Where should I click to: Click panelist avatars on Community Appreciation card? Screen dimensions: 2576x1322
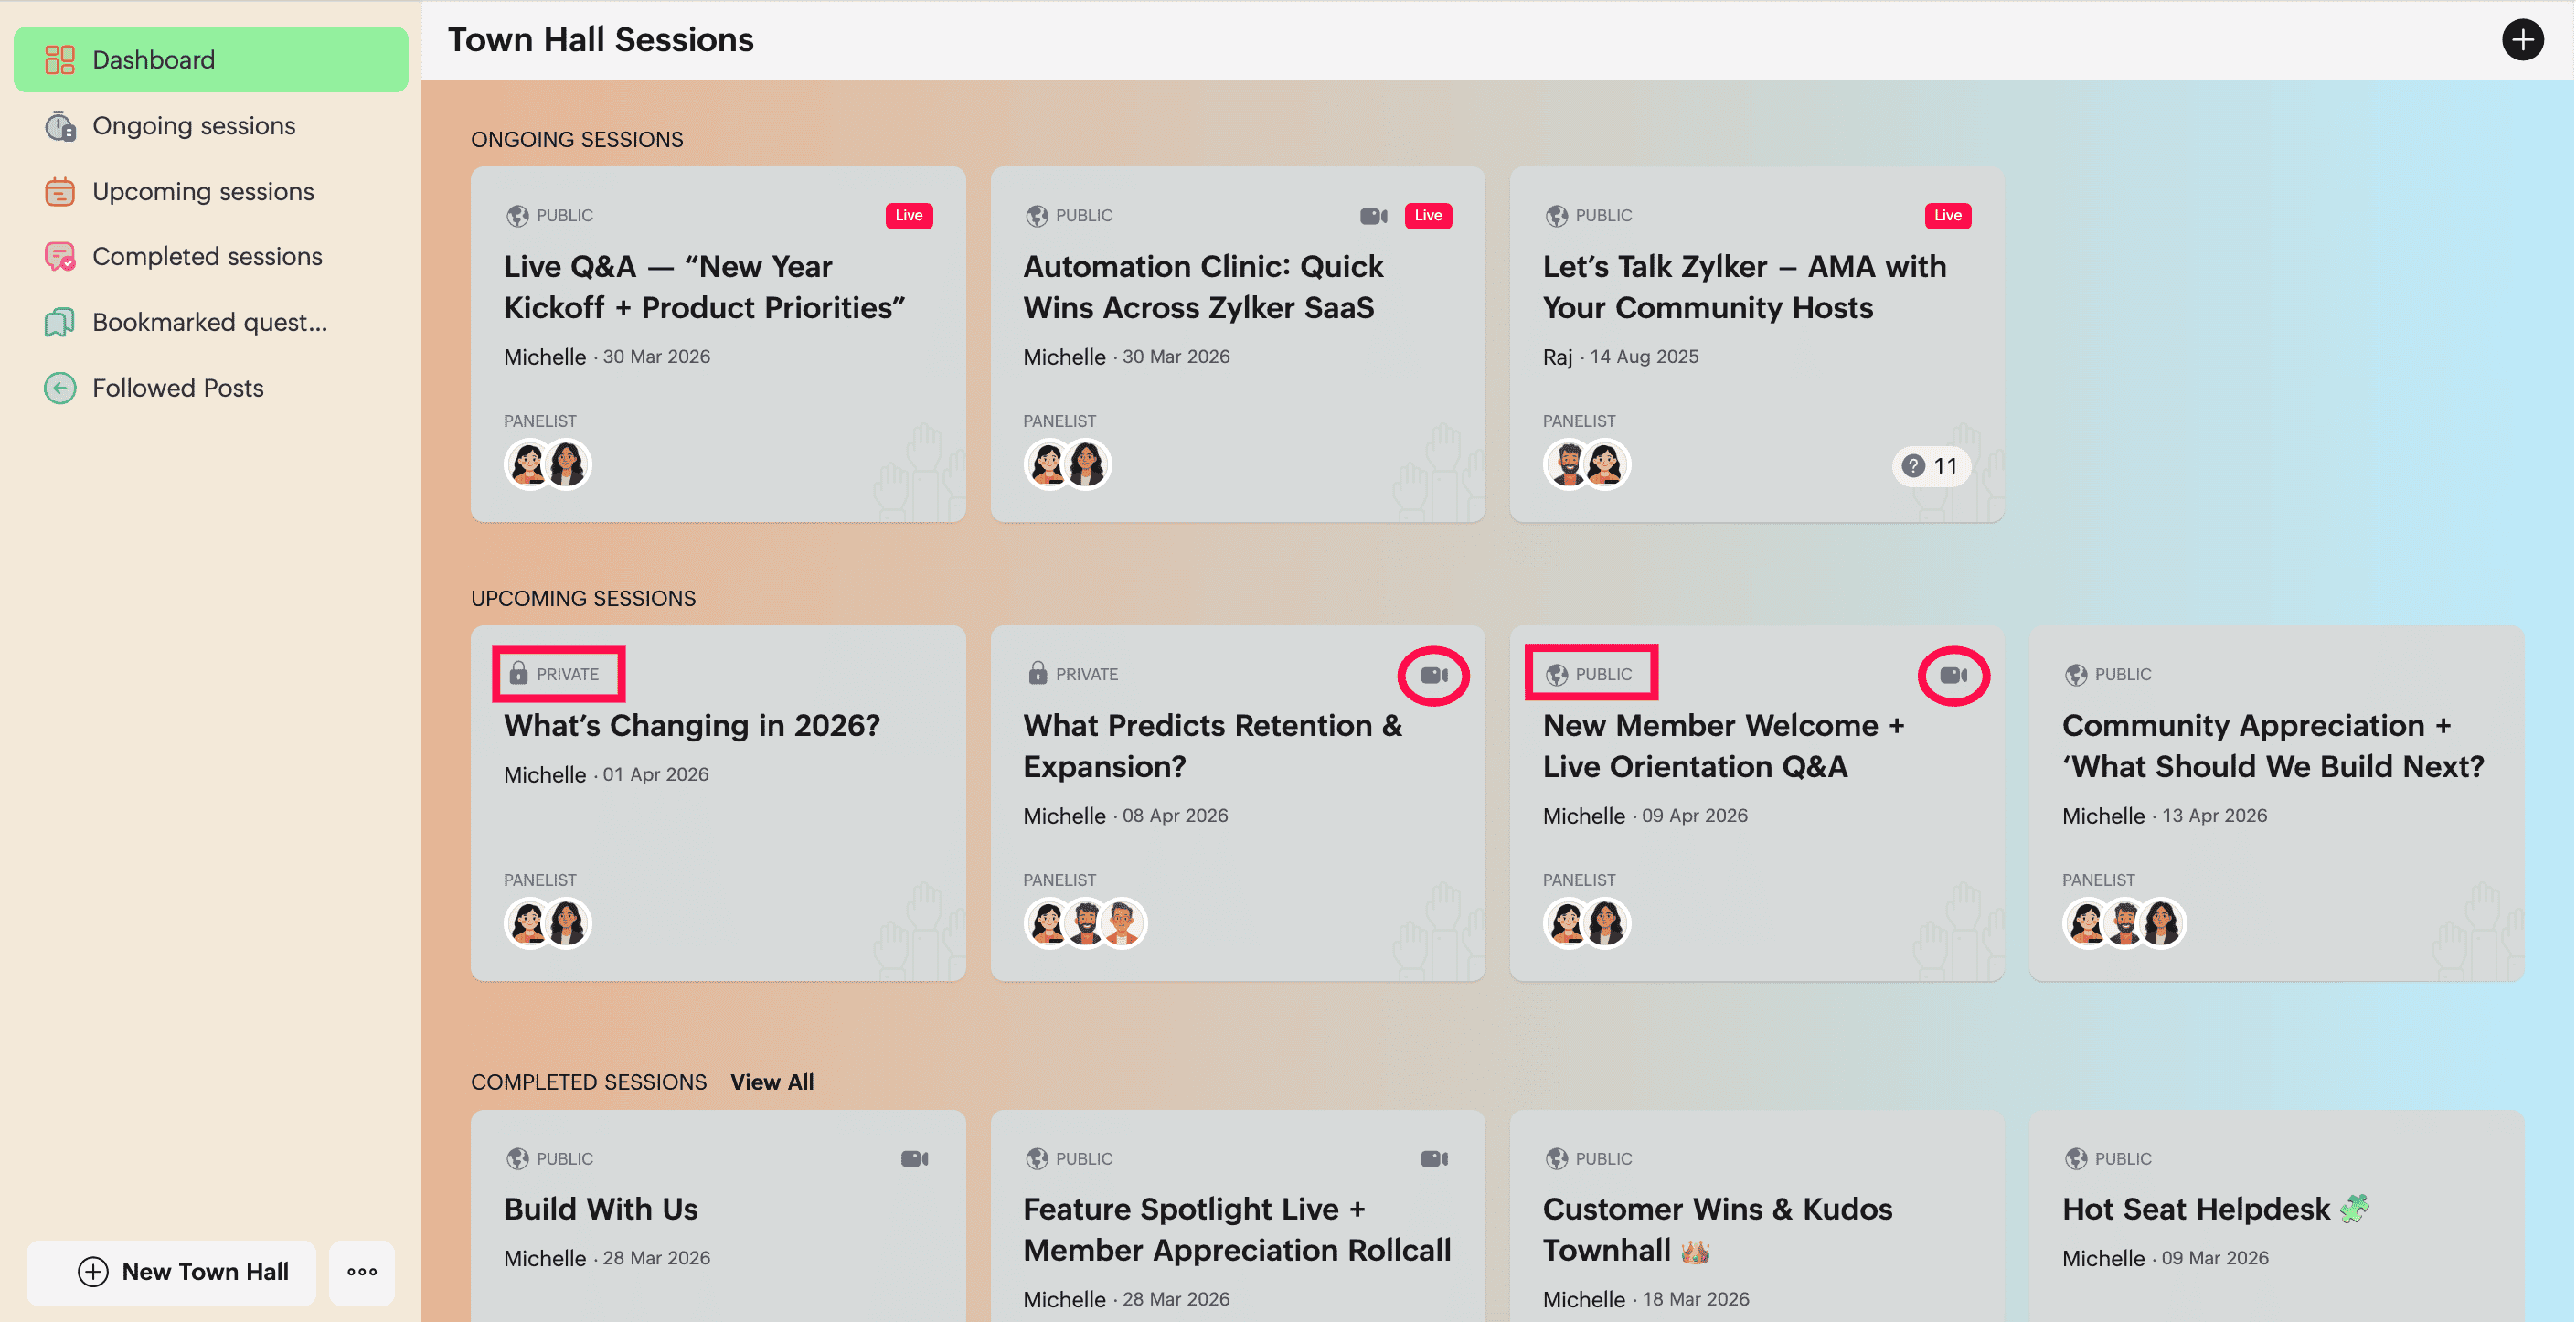(x=2124, y=923)
